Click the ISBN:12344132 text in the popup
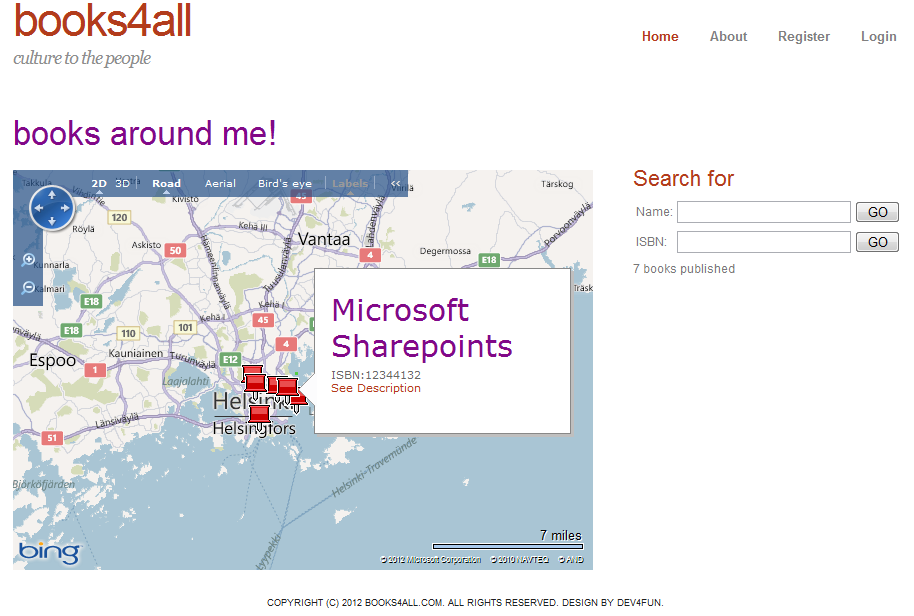This screenshot has width=914, height=616. [x=376, y=375]
